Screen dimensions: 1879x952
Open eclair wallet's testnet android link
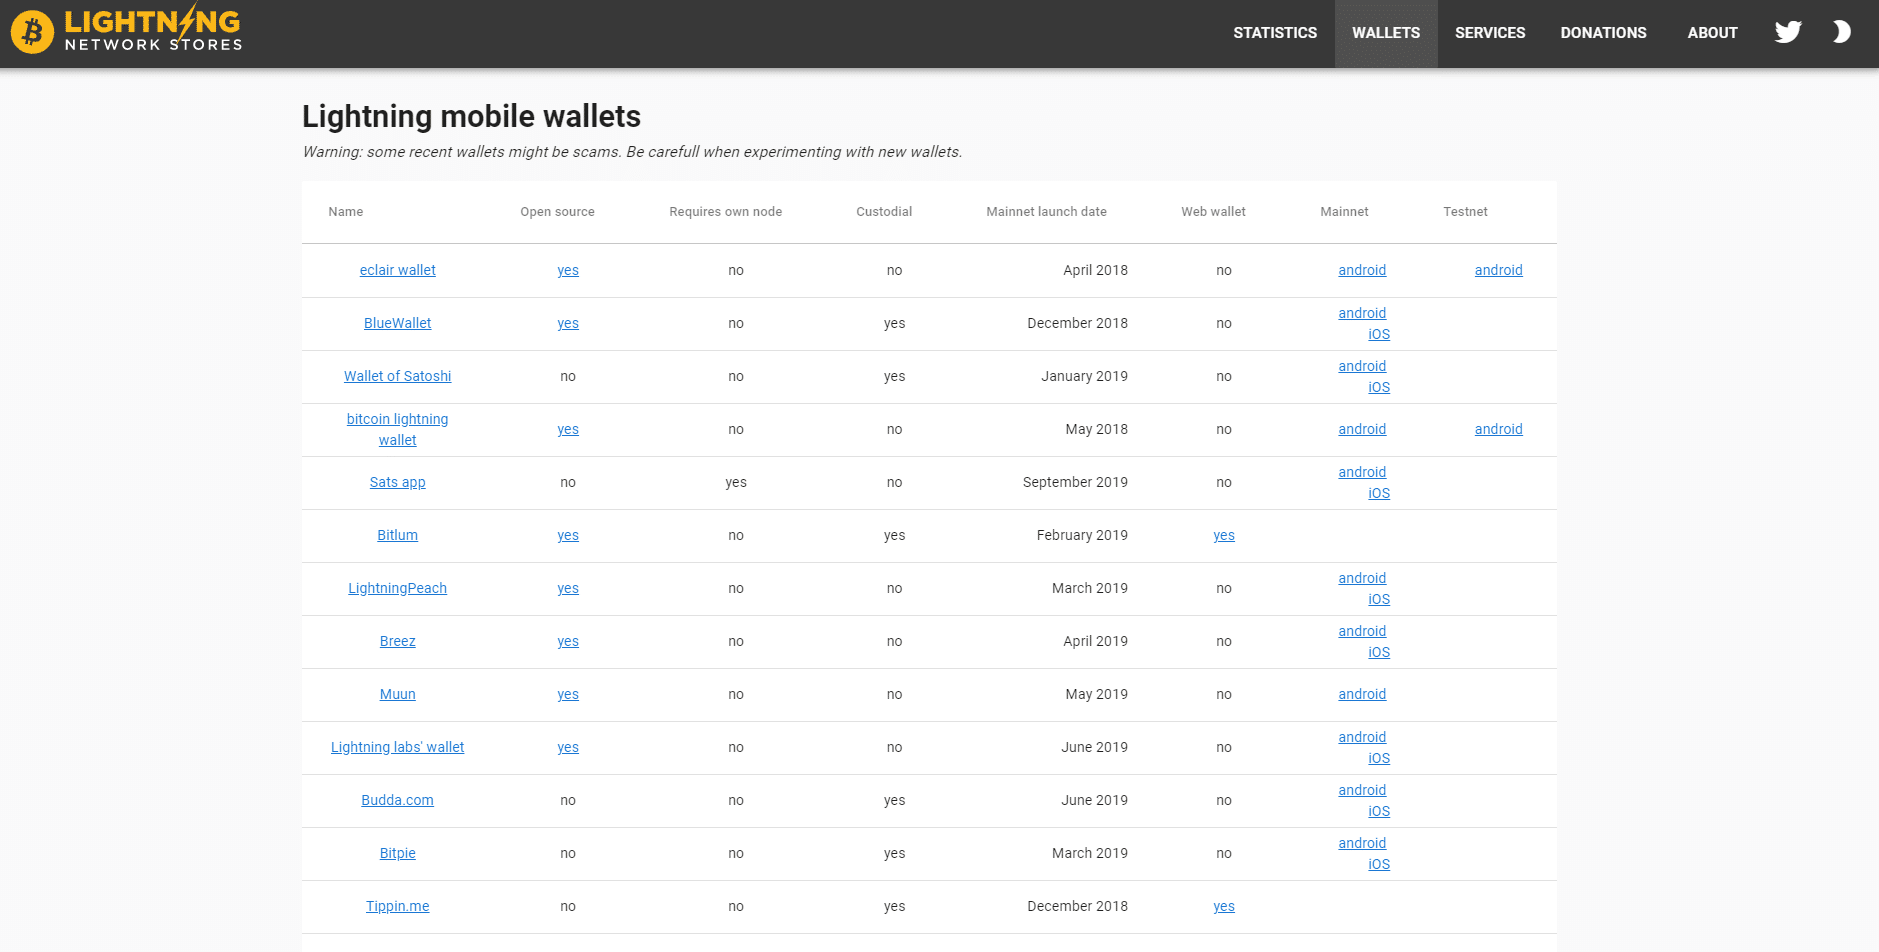pos(1498,270)
